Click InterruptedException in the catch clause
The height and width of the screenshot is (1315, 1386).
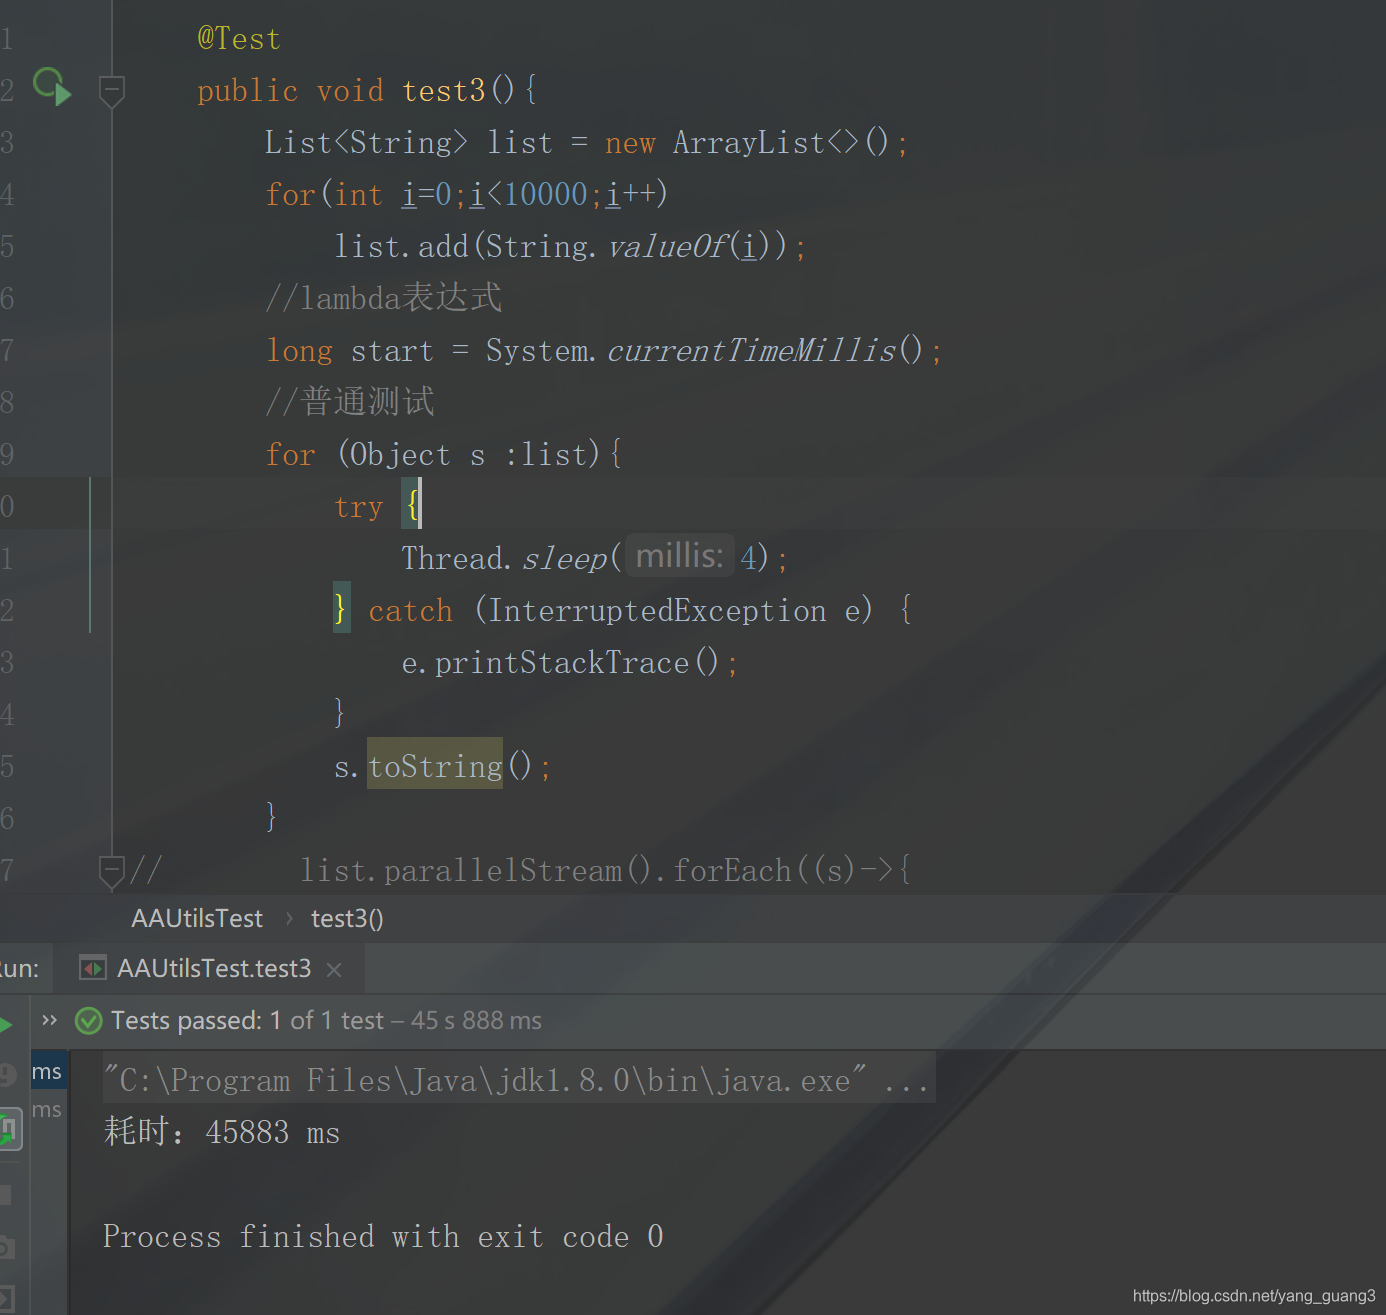tap(657, 610)
